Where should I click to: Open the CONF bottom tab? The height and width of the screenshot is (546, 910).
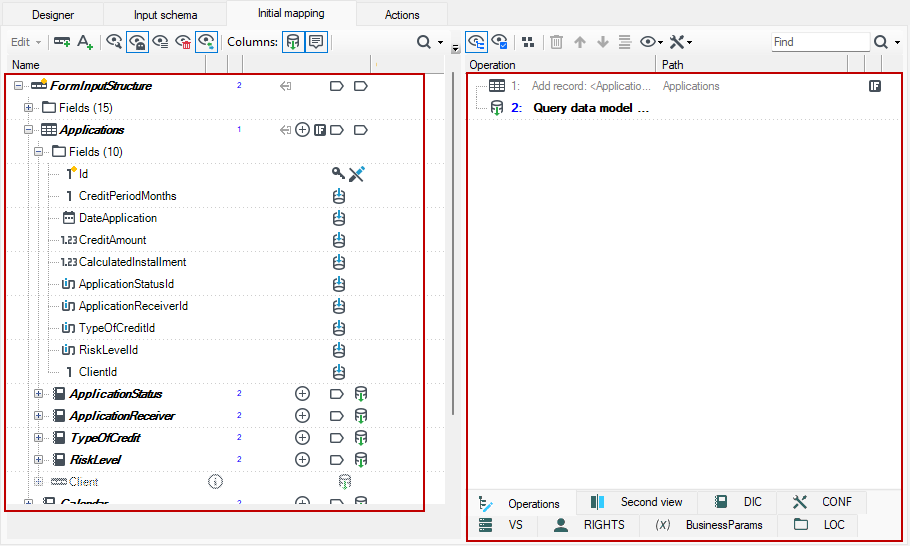tap(822, 502)
